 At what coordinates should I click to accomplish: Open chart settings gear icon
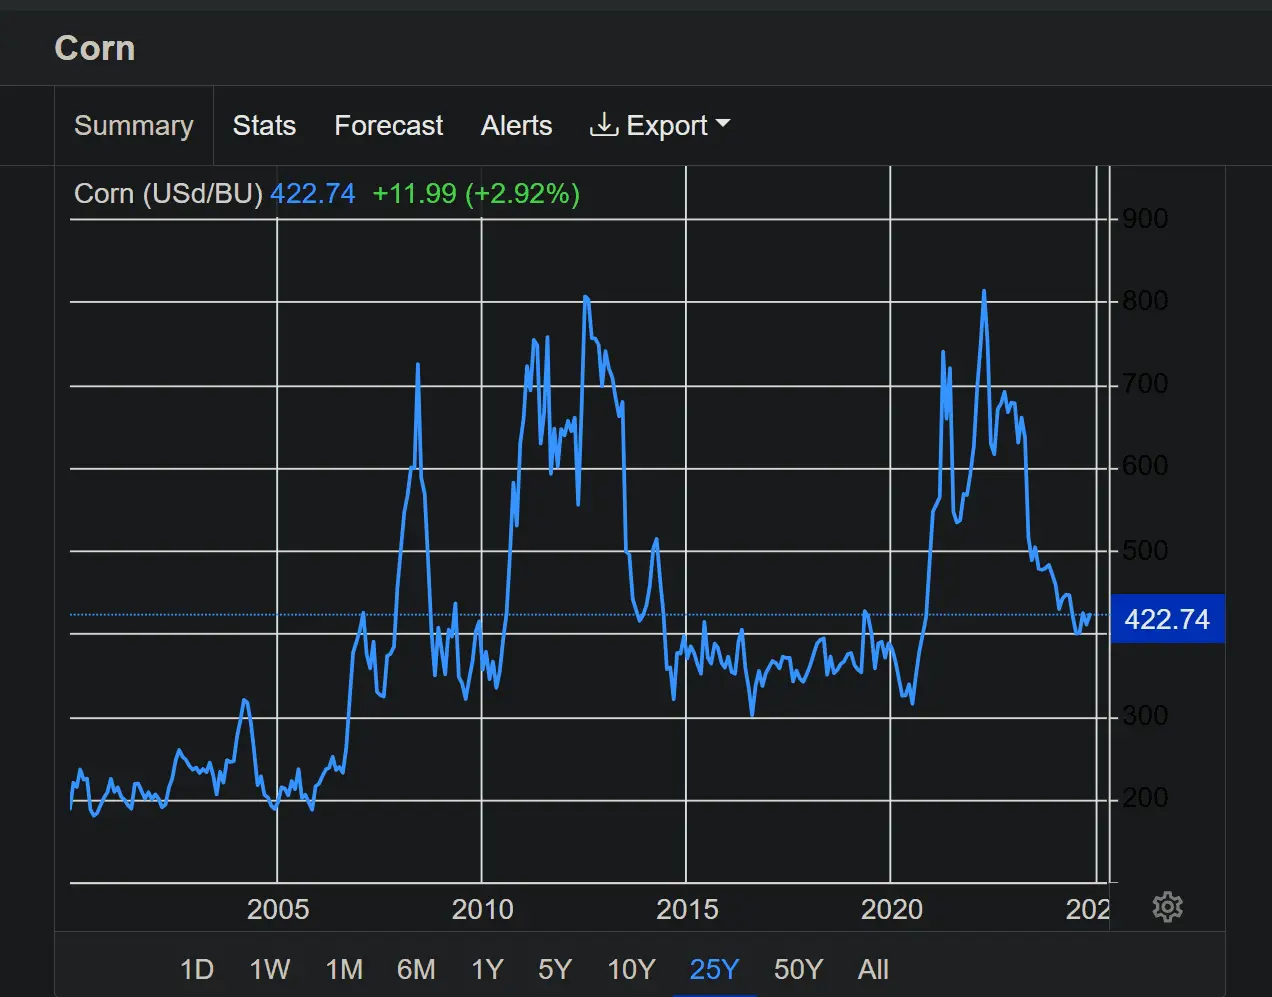(x=1167, y=907)
